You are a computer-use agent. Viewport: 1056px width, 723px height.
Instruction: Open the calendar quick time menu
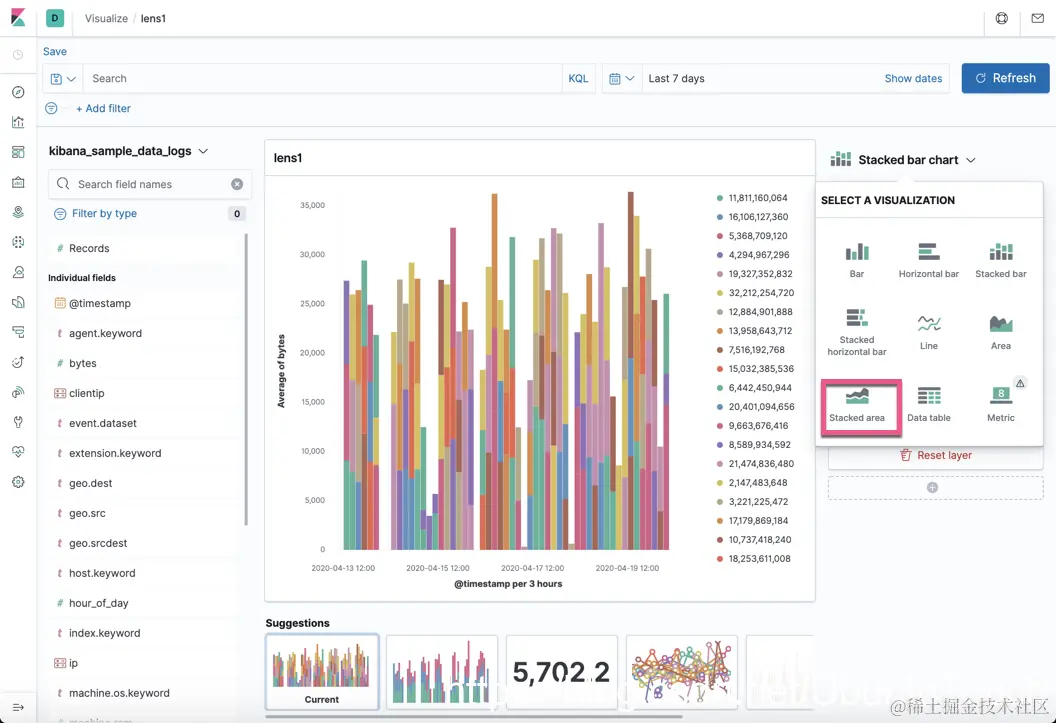click(622, 79)
